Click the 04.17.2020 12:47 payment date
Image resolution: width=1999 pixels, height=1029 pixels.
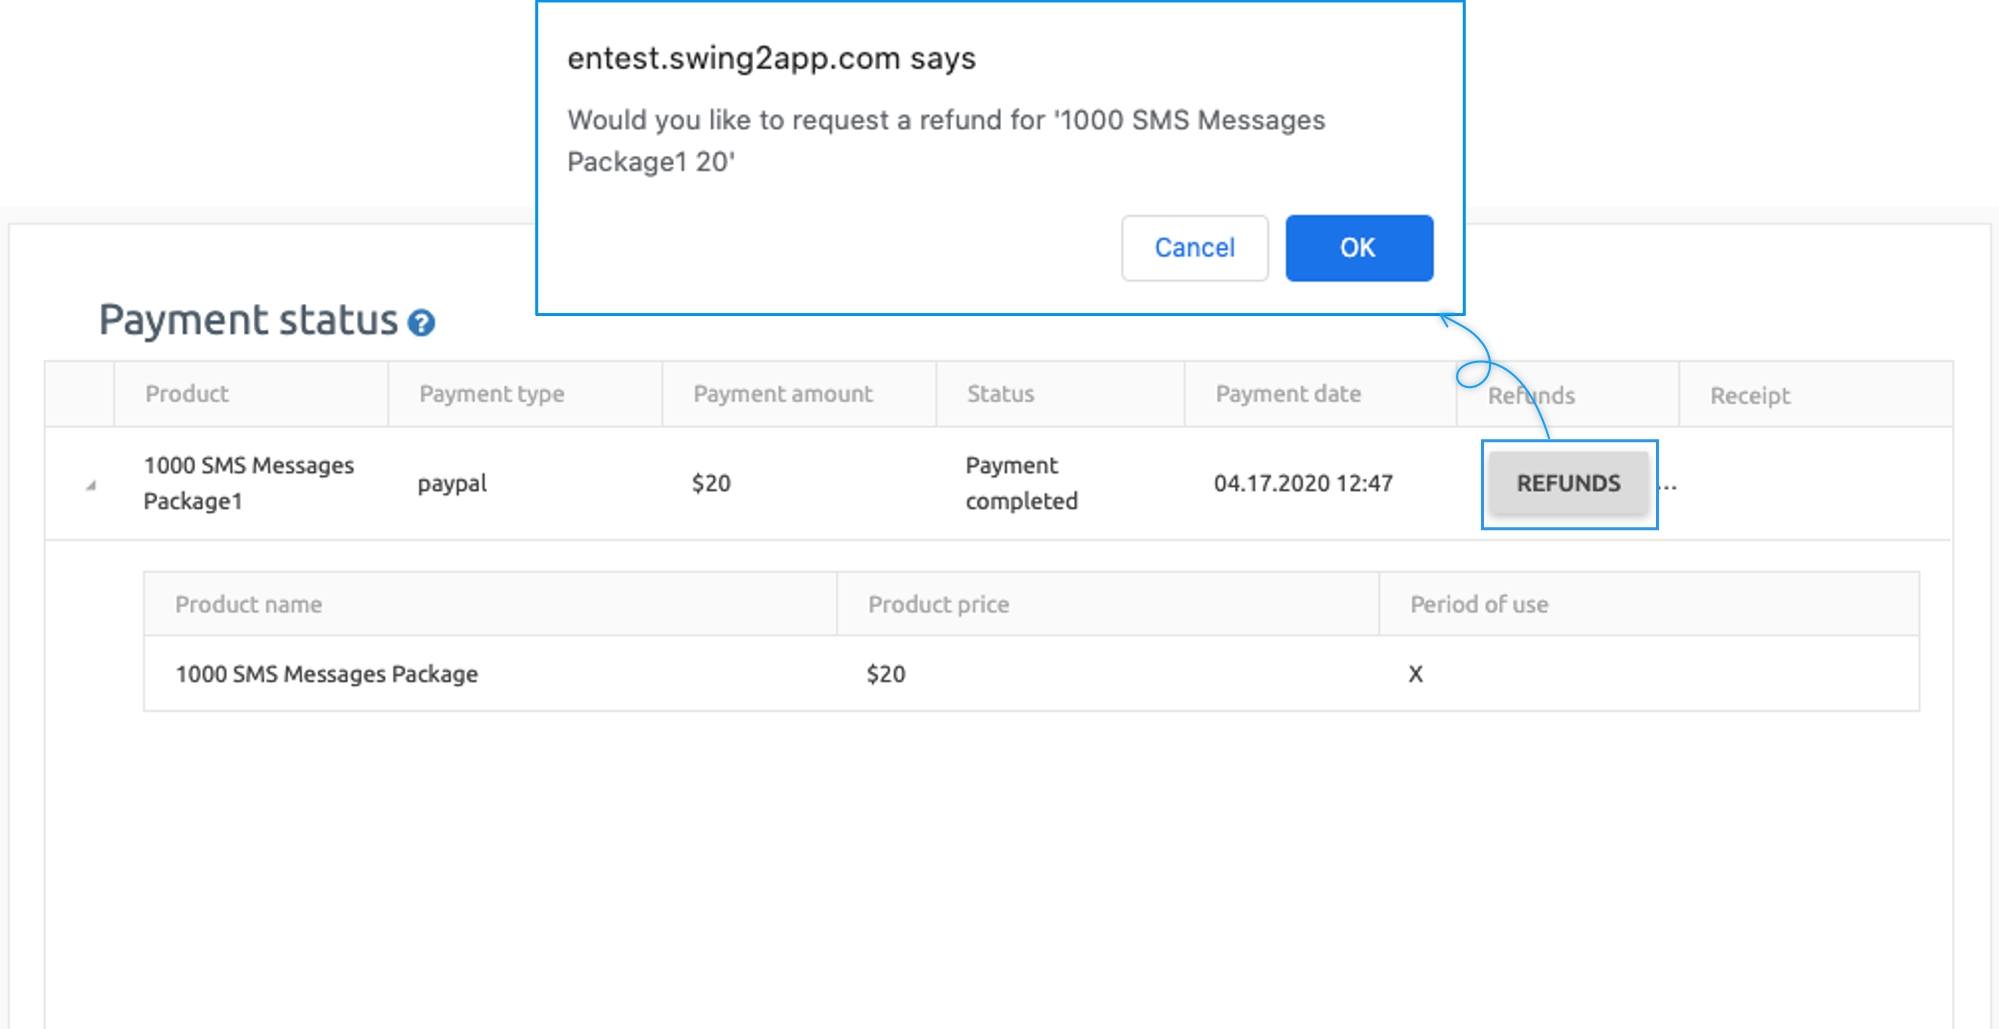1303,484
